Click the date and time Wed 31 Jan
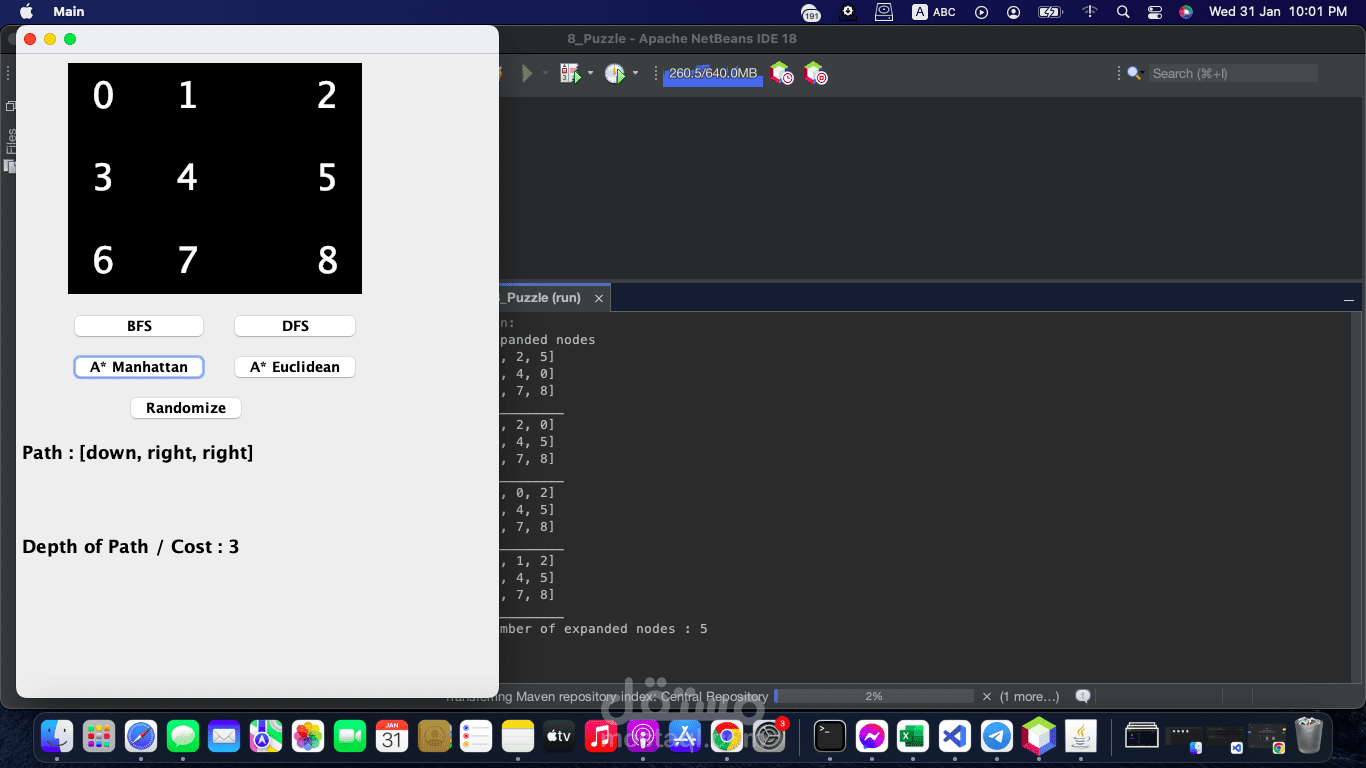This screenshot has width=1366, height=768. [1277, 12]
